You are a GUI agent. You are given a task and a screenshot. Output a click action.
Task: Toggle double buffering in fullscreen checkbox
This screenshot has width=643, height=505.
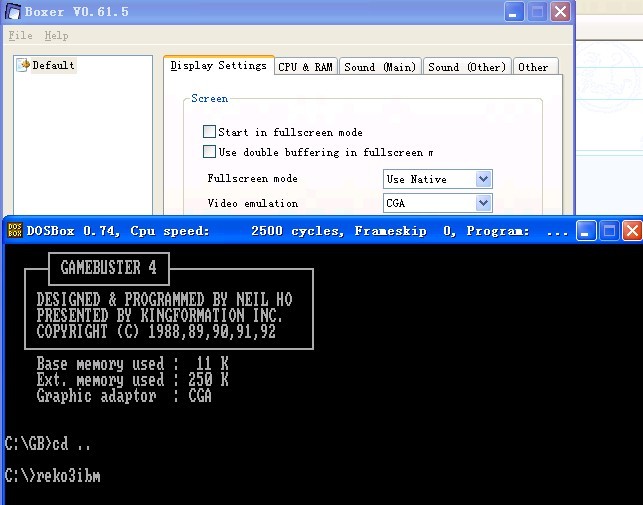click(x=210, y=152)
